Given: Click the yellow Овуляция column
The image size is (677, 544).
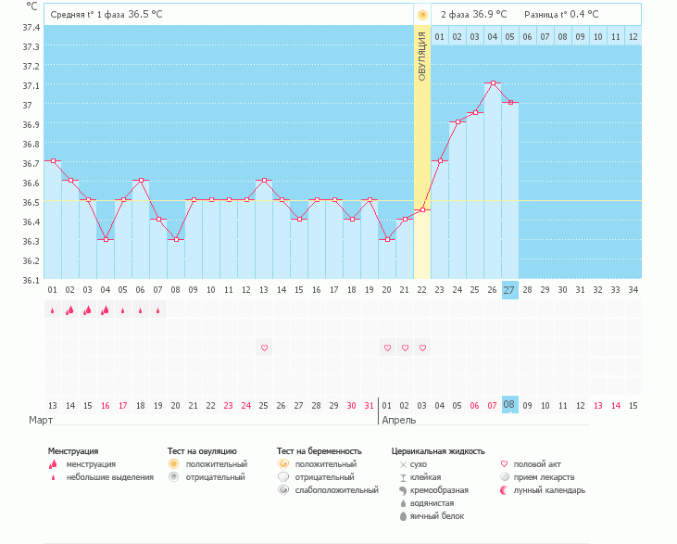Looking at the screenshot, I should coord(422,152).
